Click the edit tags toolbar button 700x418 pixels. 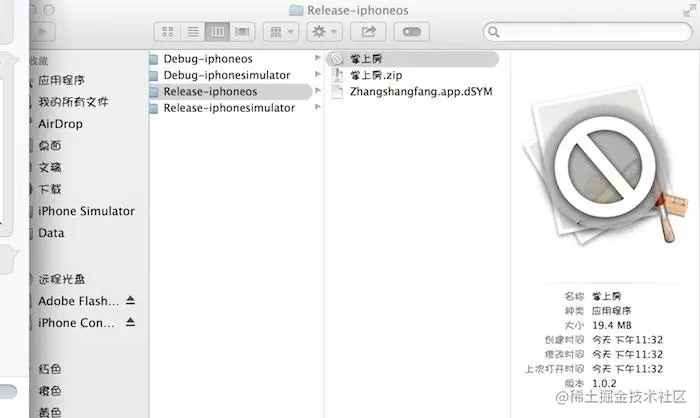click(412, 32)
